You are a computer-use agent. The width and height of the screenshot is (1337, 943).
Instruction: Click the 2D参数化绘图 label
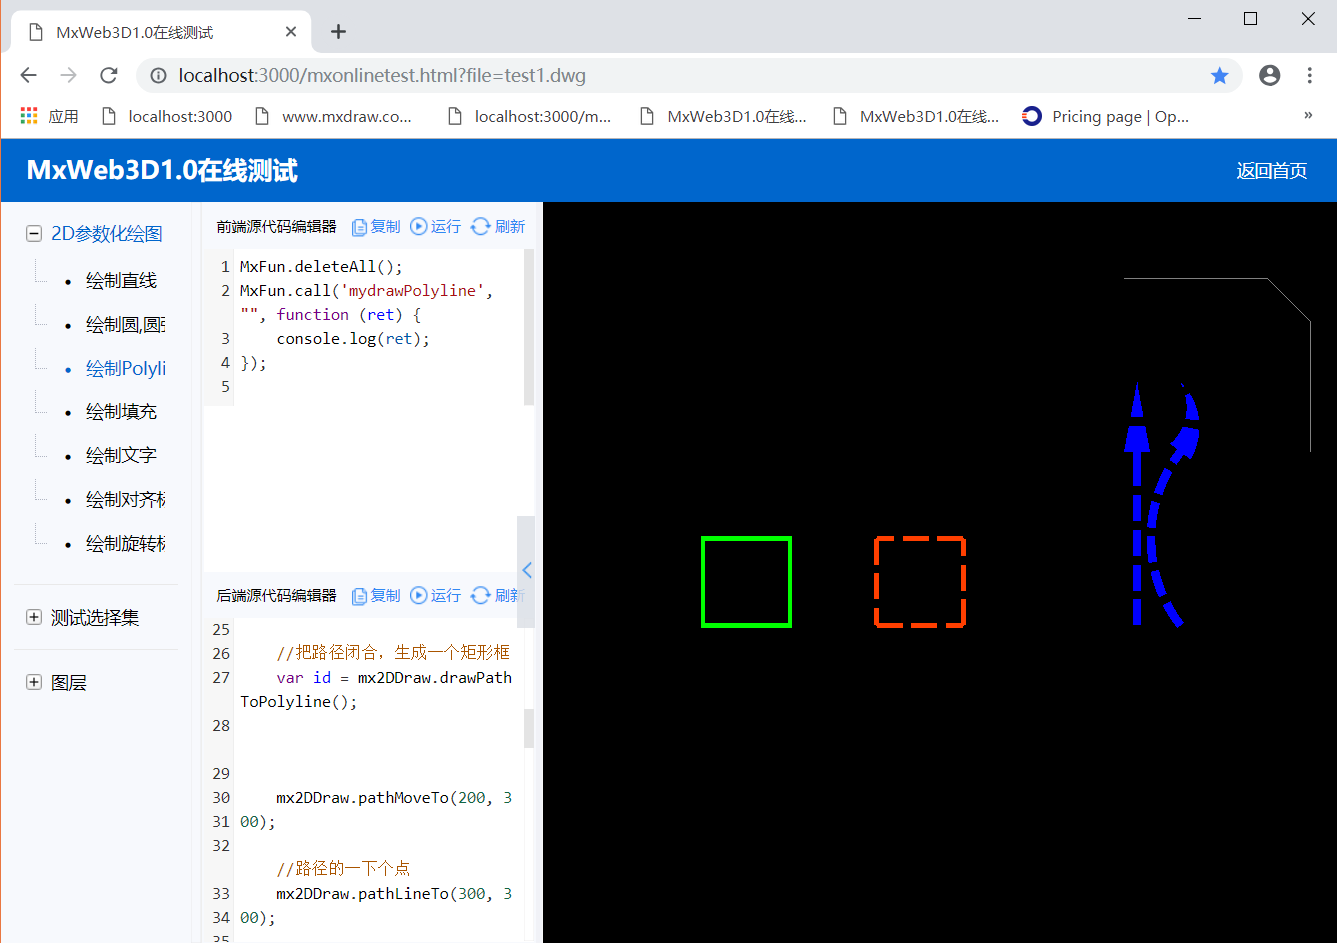[107, 234]
